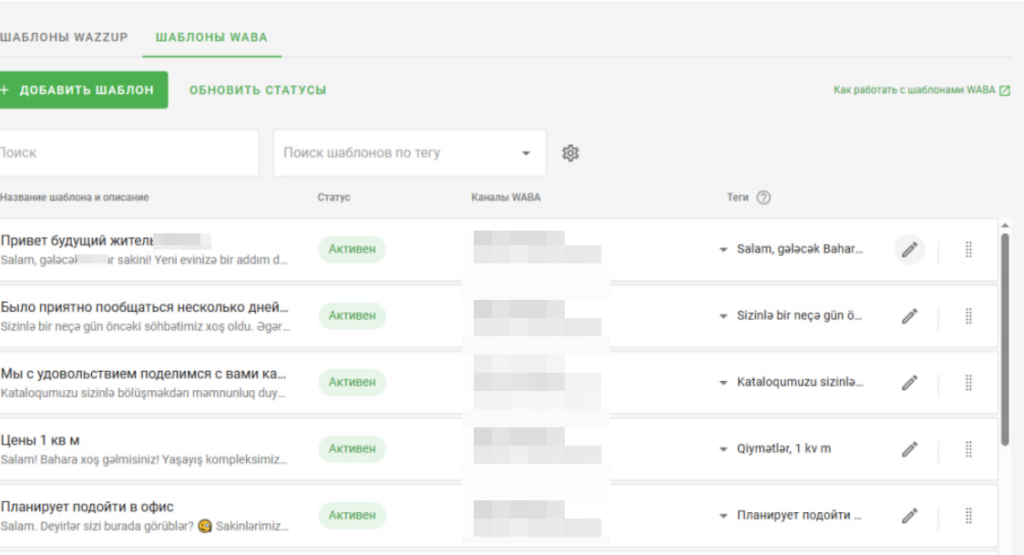
Task: Select the 'Шаблоны WABA' tab
Action: (211, 38)
